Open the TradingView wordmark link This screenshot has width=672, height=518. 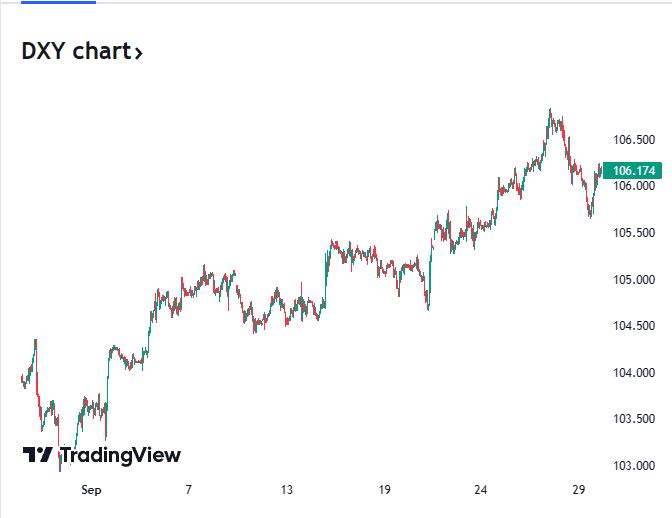(x=120, y=455)
